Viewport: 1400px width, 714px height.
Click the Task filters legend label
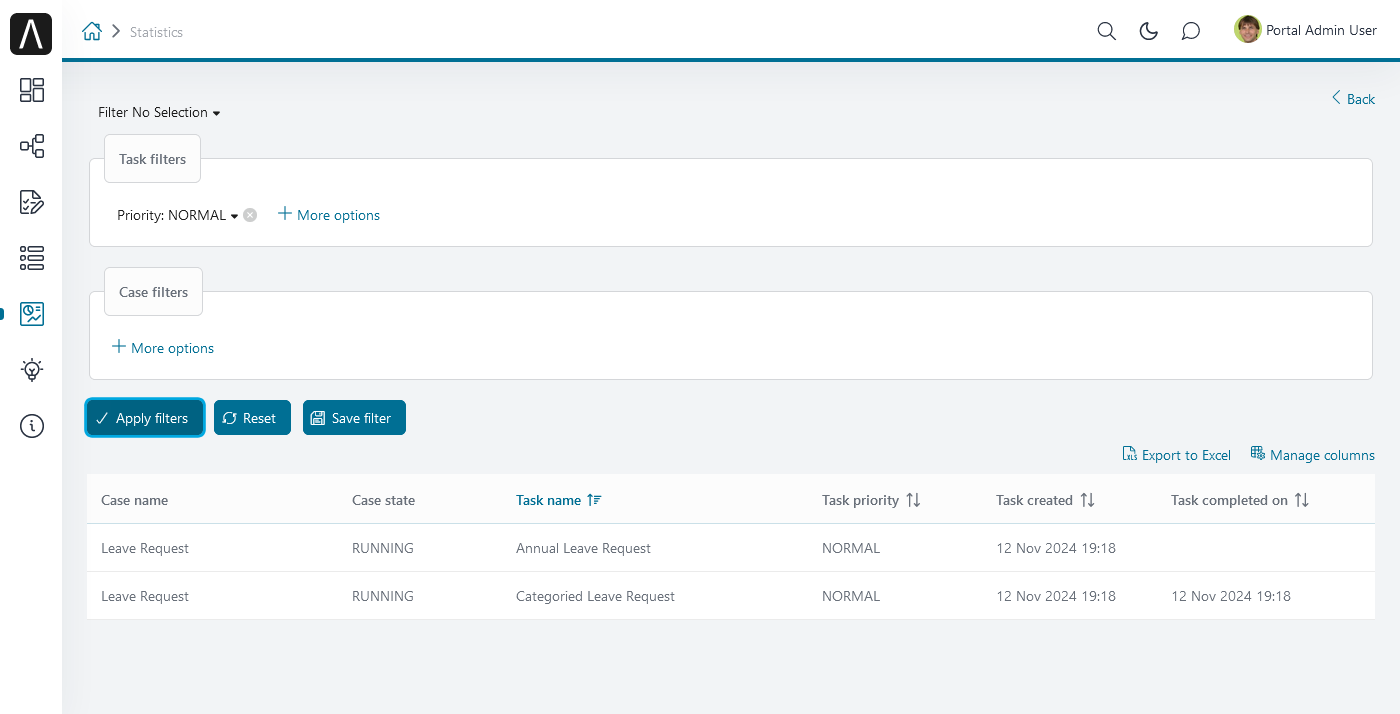pyautogui.click(x=152, y=159)
